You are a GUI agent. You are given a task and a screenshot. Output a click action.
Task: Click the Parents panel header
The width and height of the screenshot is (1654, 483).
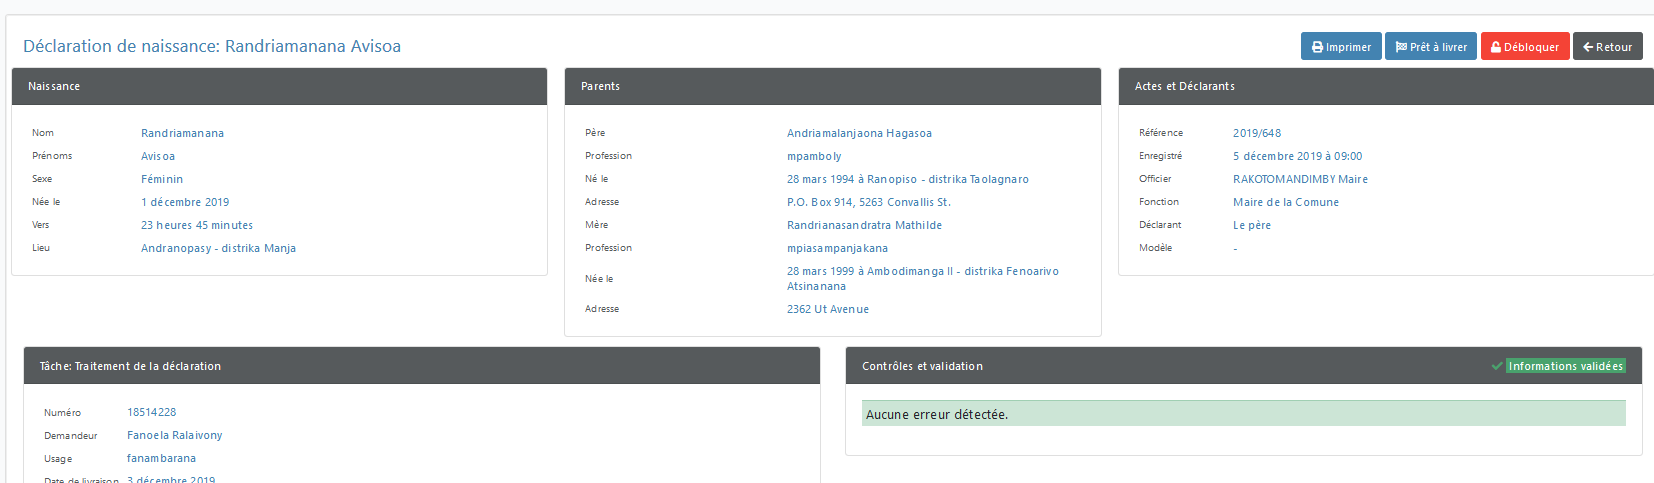pyautogui.click(x=832, y=86)
